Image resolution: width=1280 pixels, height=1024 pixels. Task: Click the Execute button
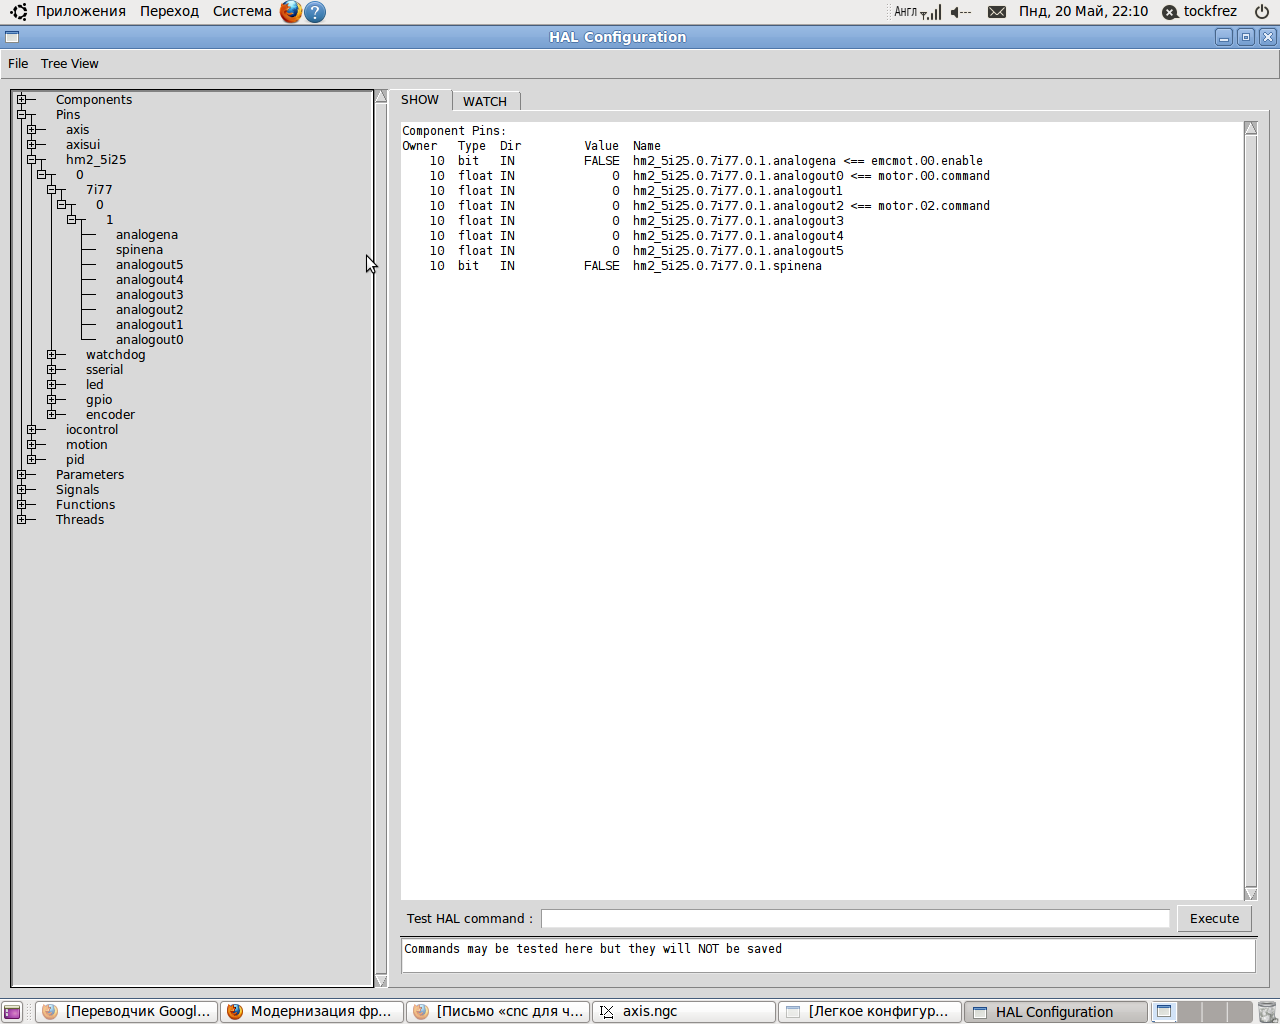1214,919
